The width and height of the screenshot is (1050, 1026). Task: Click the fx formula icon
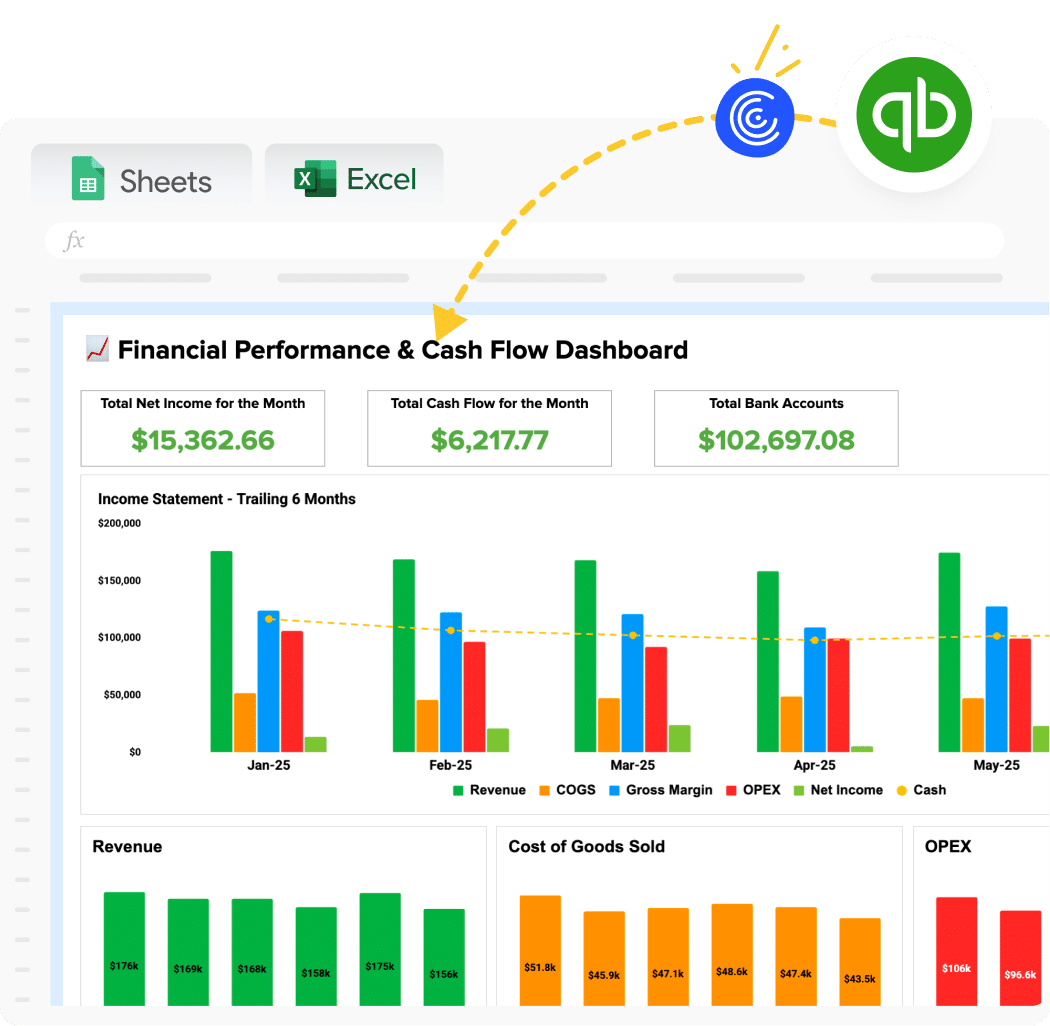(77, 240)
